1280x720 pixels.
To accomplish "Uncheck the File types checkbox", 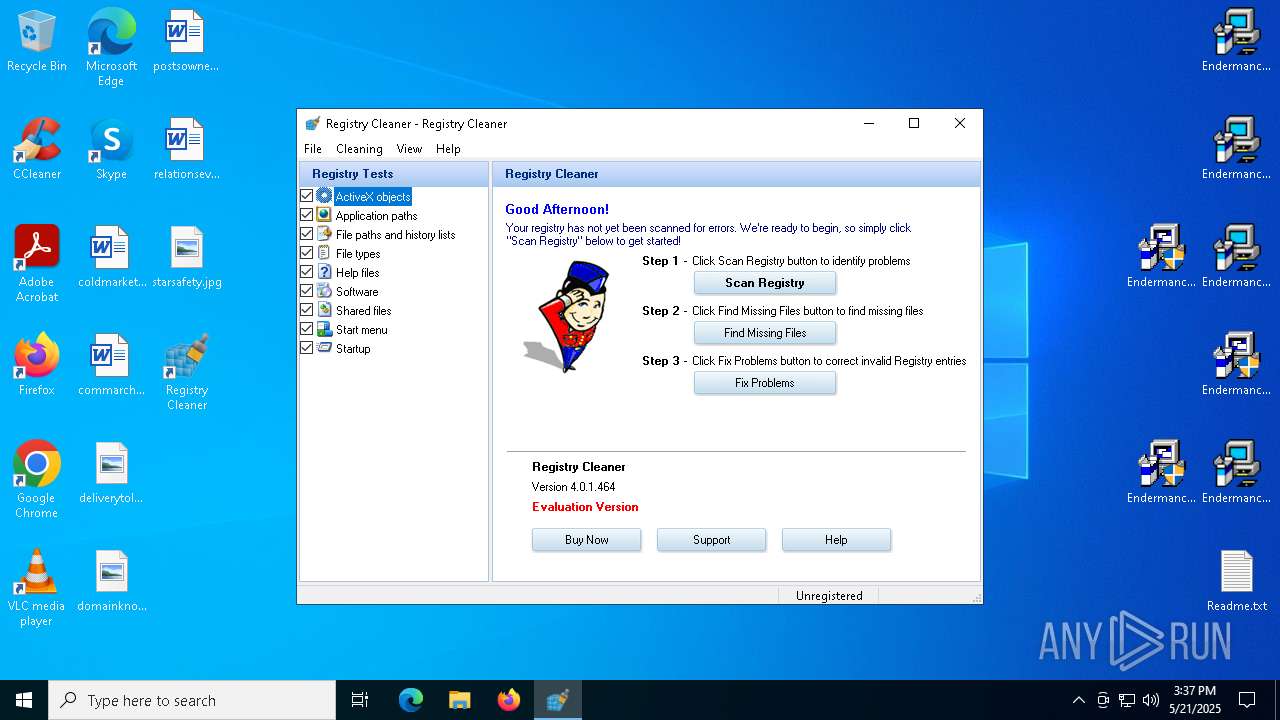I will coord(307,253).
